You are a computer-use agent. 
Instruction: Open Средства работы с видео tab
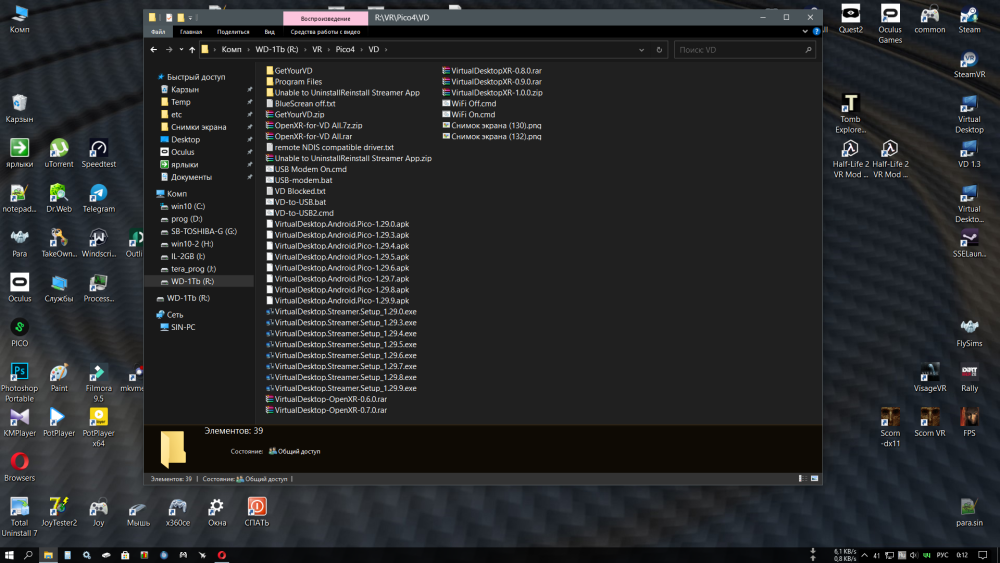(x=325, y=32)
